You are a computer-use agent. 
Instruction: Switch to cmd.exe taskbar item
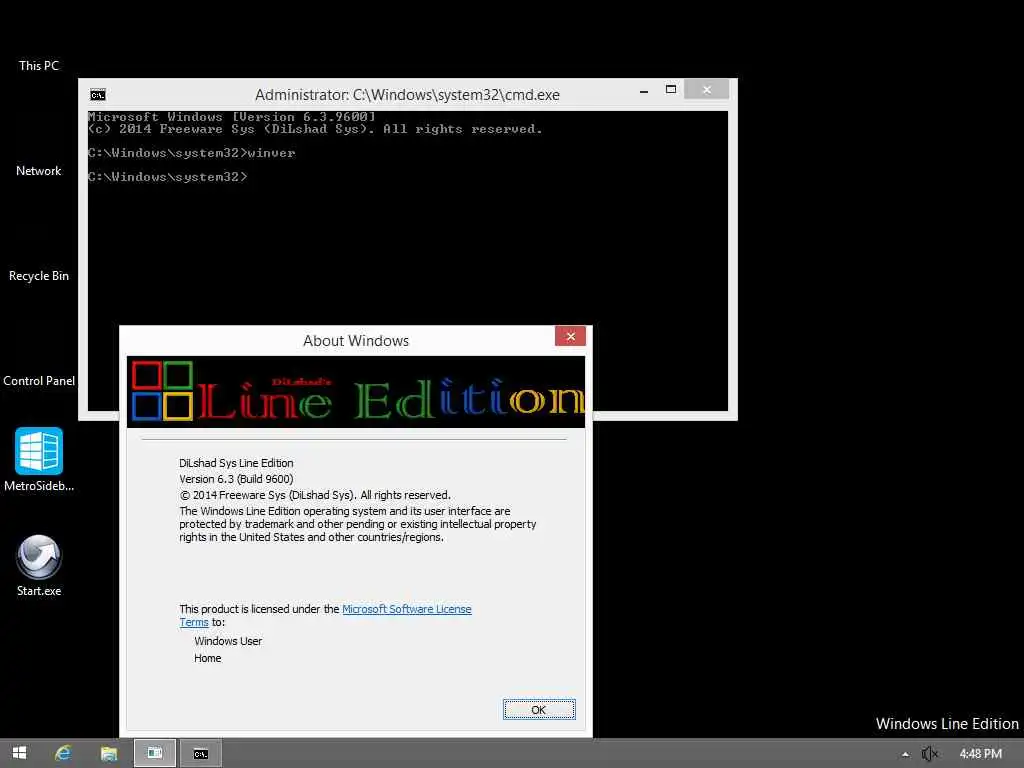pyautogui.click(x=200, y=753)
